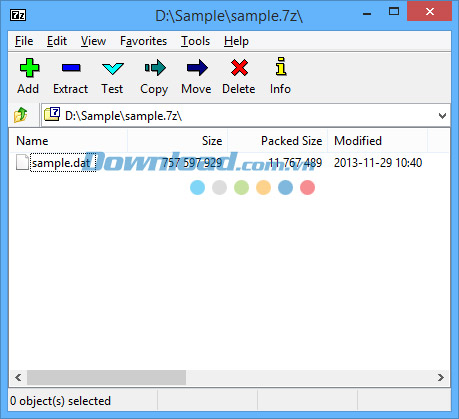Sort by Packed Size column header
The height and width of the screenshot is (419, 459).
(278, 141)
